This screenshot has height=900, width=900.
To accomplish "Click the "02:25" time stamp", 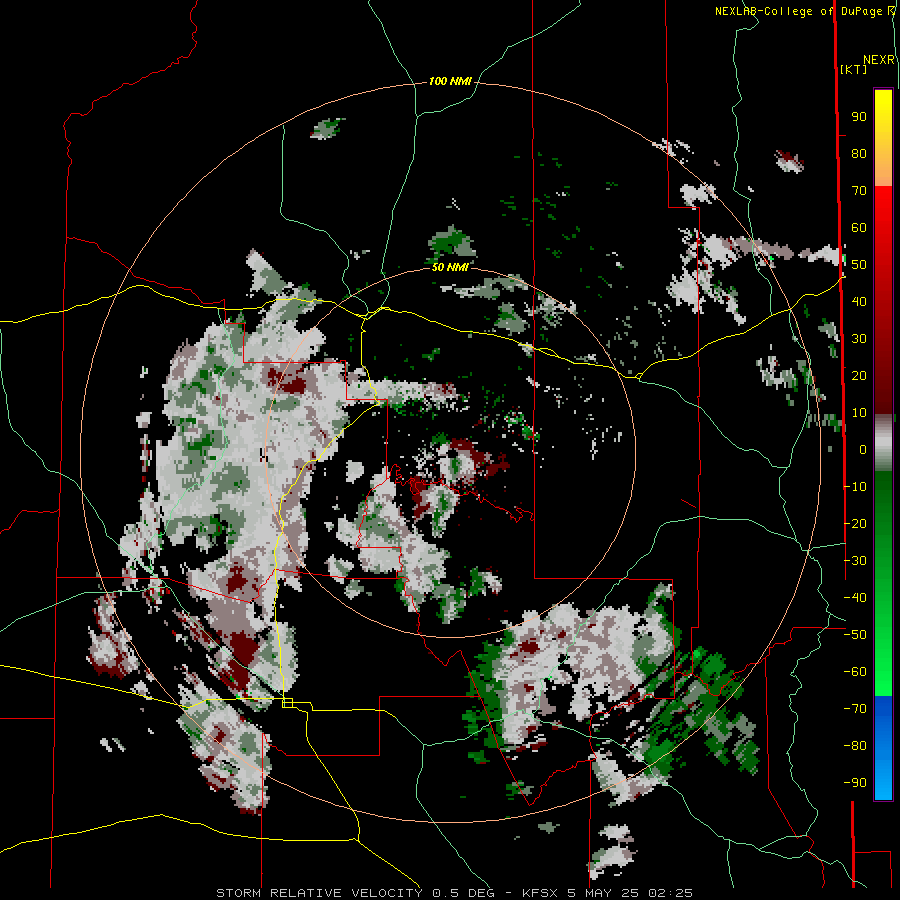I will [670, 893].
